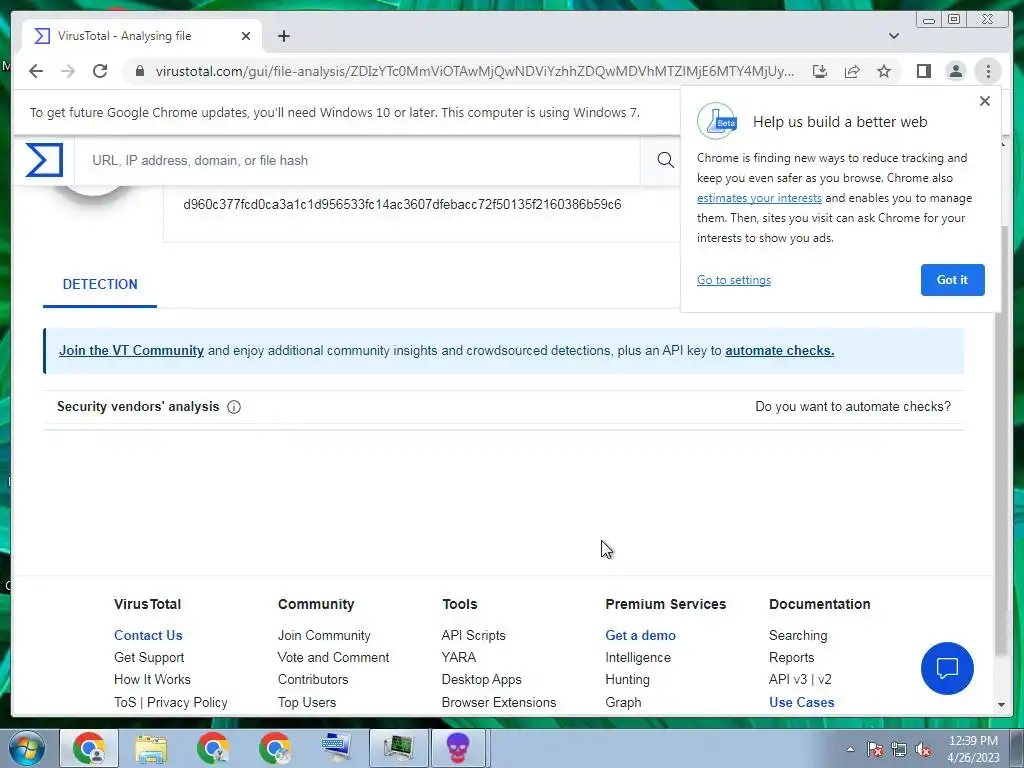The height and width of the screenshot is (768, 1024).
Task: Bookmark this page with the star icon
Action: point(884,71)
